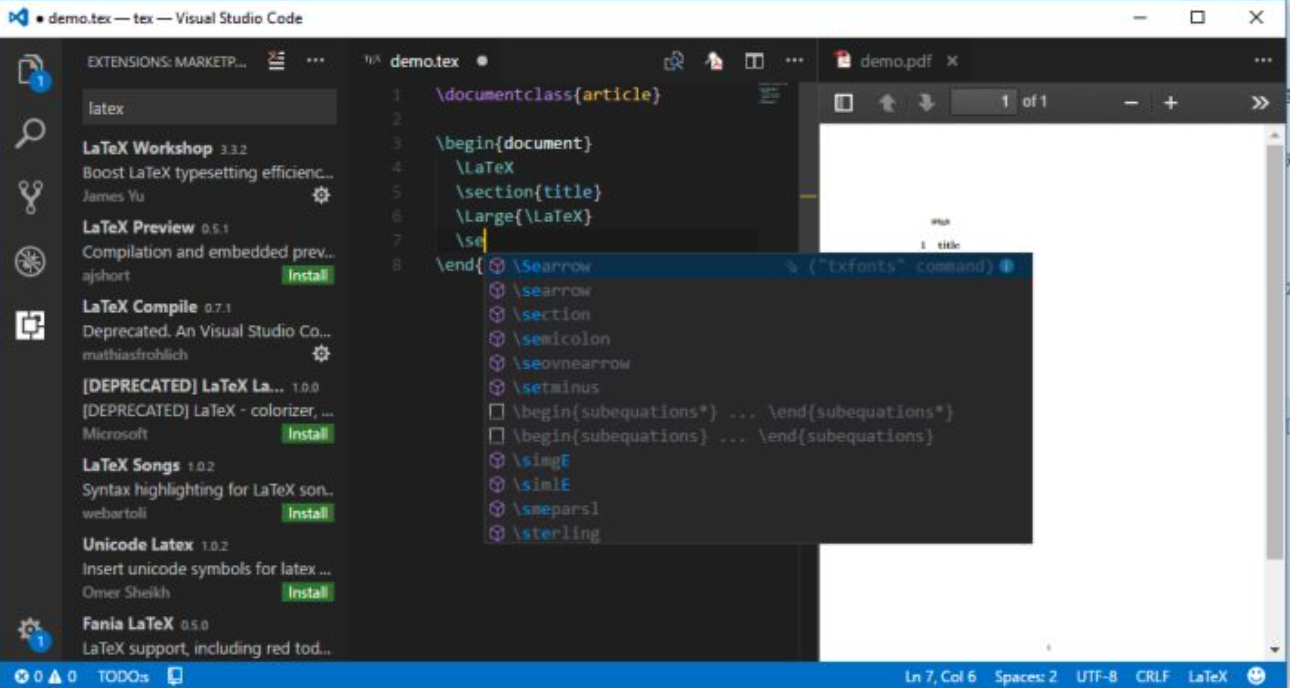The width and height of the screenshot is (1290, 688).
Task: Click the status bar icon beside TODOs
Action: pos(175,677)
